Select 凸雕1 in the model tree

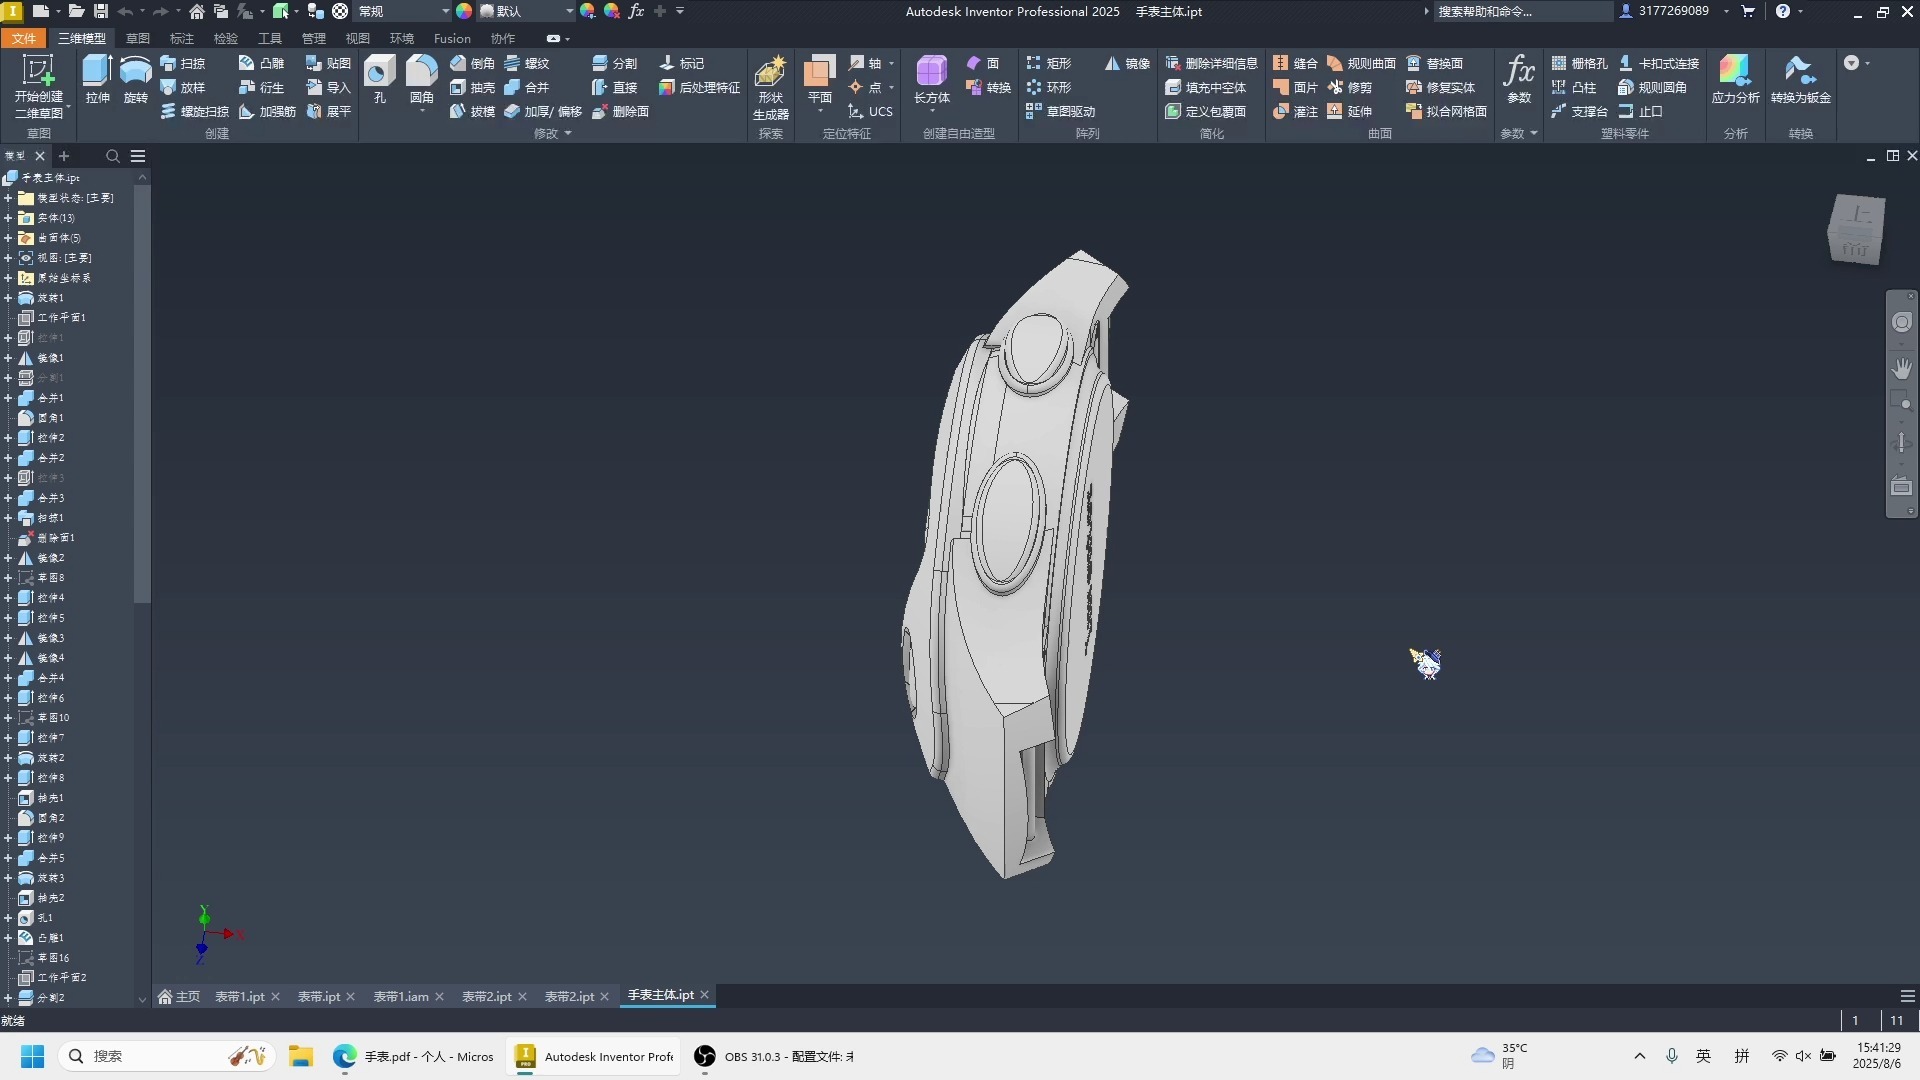(42, 938)
